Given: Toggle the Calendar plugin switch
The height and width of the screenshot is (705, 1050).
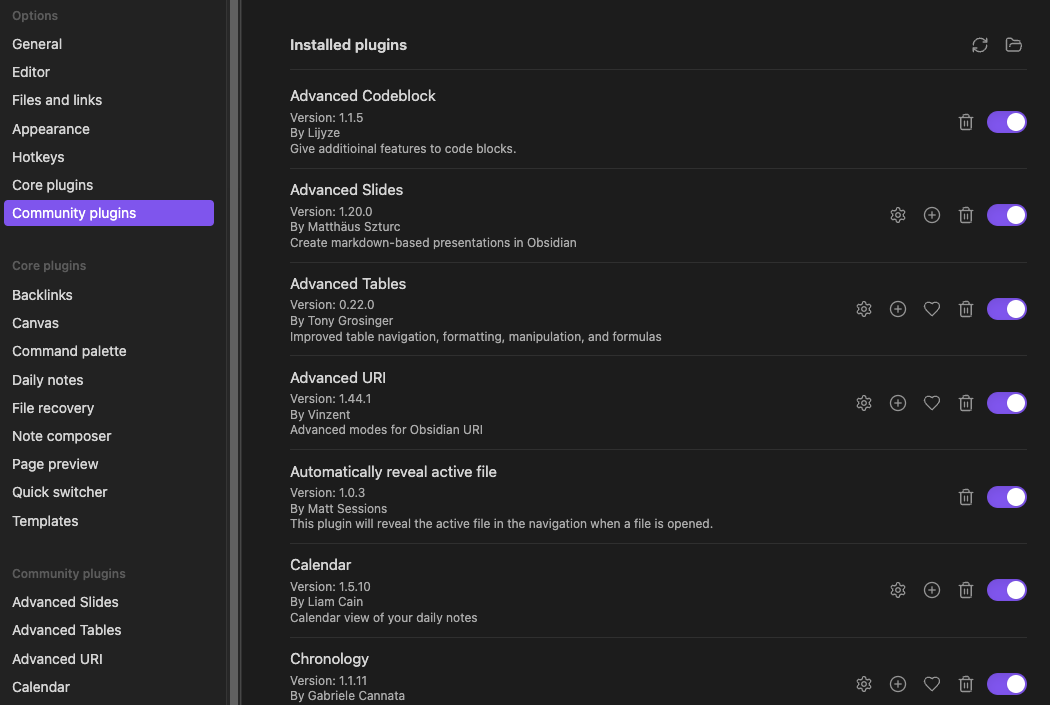Looking at the screenshot, I should [x=1006, y=590].
